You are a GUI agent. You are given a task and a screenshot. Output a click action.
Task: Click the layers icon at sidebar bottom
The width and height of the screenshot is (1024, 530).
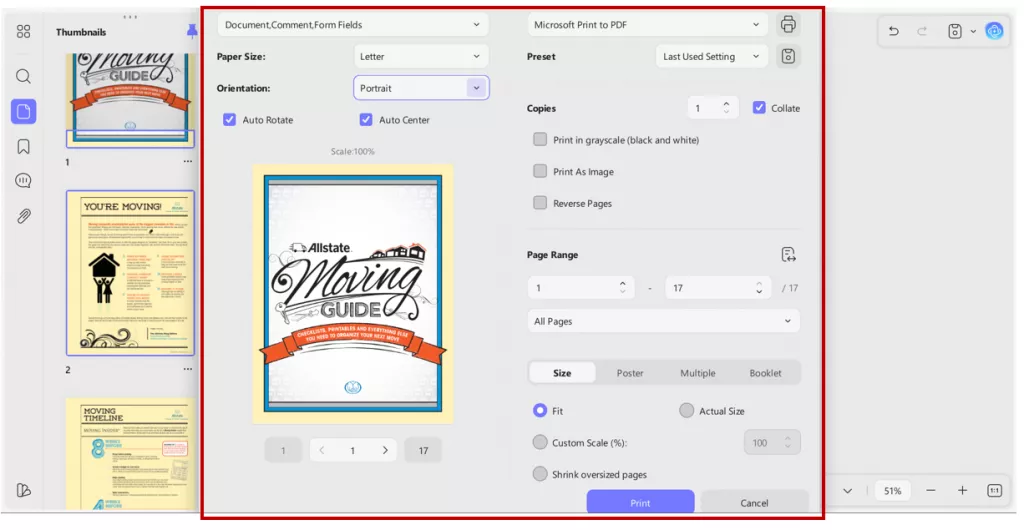(x=24, y=490)
